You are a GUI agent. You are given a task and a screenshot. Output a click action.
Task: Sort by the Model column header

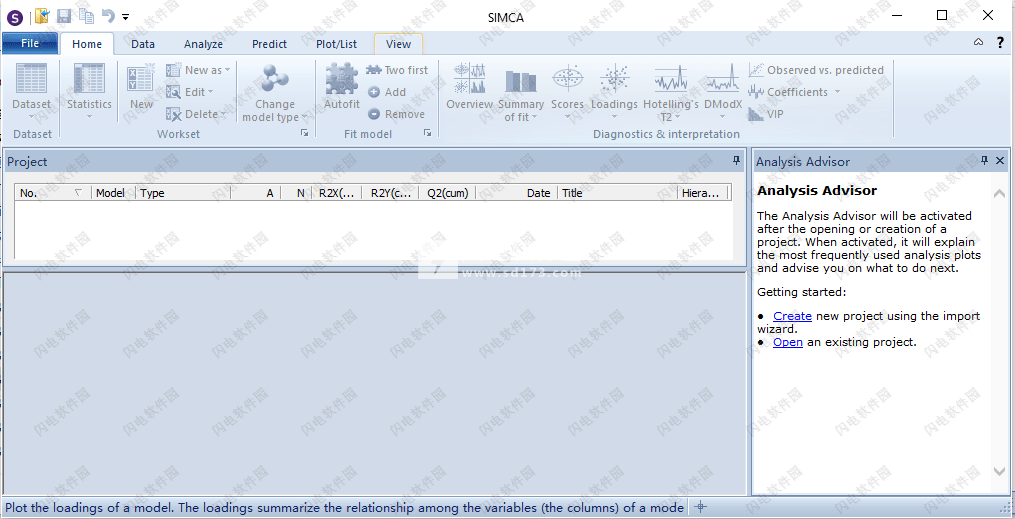point(113,193)
